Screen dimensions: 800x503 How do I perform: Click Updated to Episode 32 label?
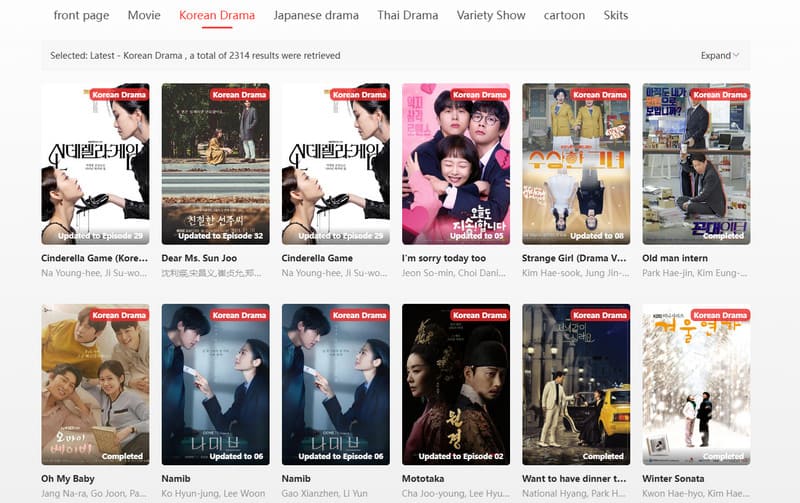pyautogui.click(x=220, y=236)
